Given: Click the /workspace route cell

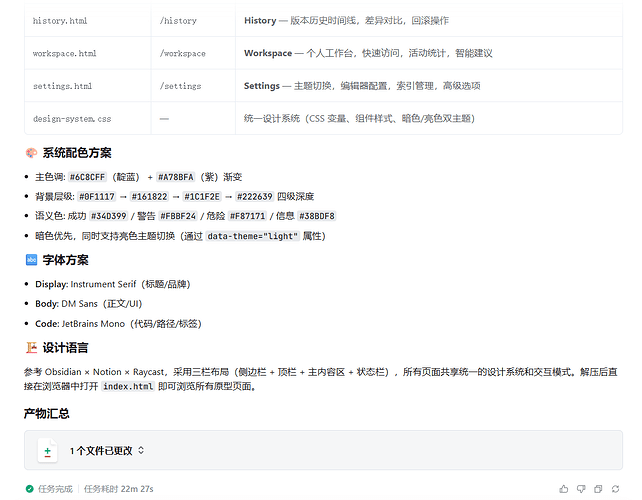Looking at the screenshot, I should [x=193, y=53].
